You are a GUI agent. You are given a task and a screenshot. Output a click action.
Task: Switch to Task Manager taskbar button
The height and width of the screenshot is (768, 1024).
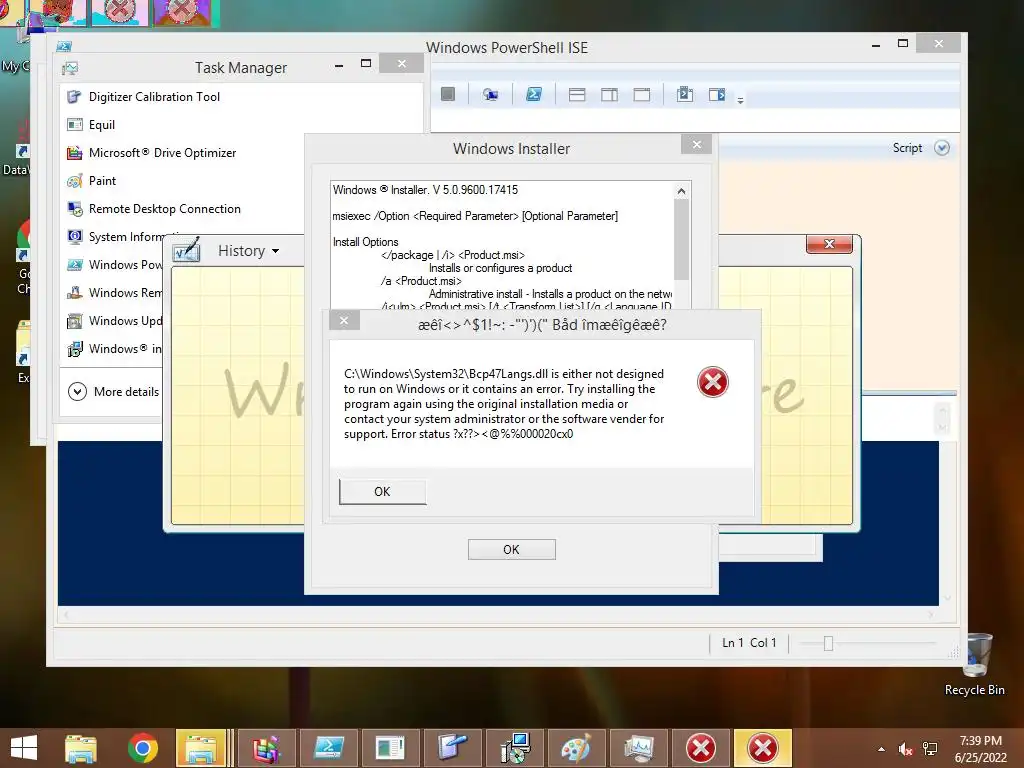tap(639, 748)
